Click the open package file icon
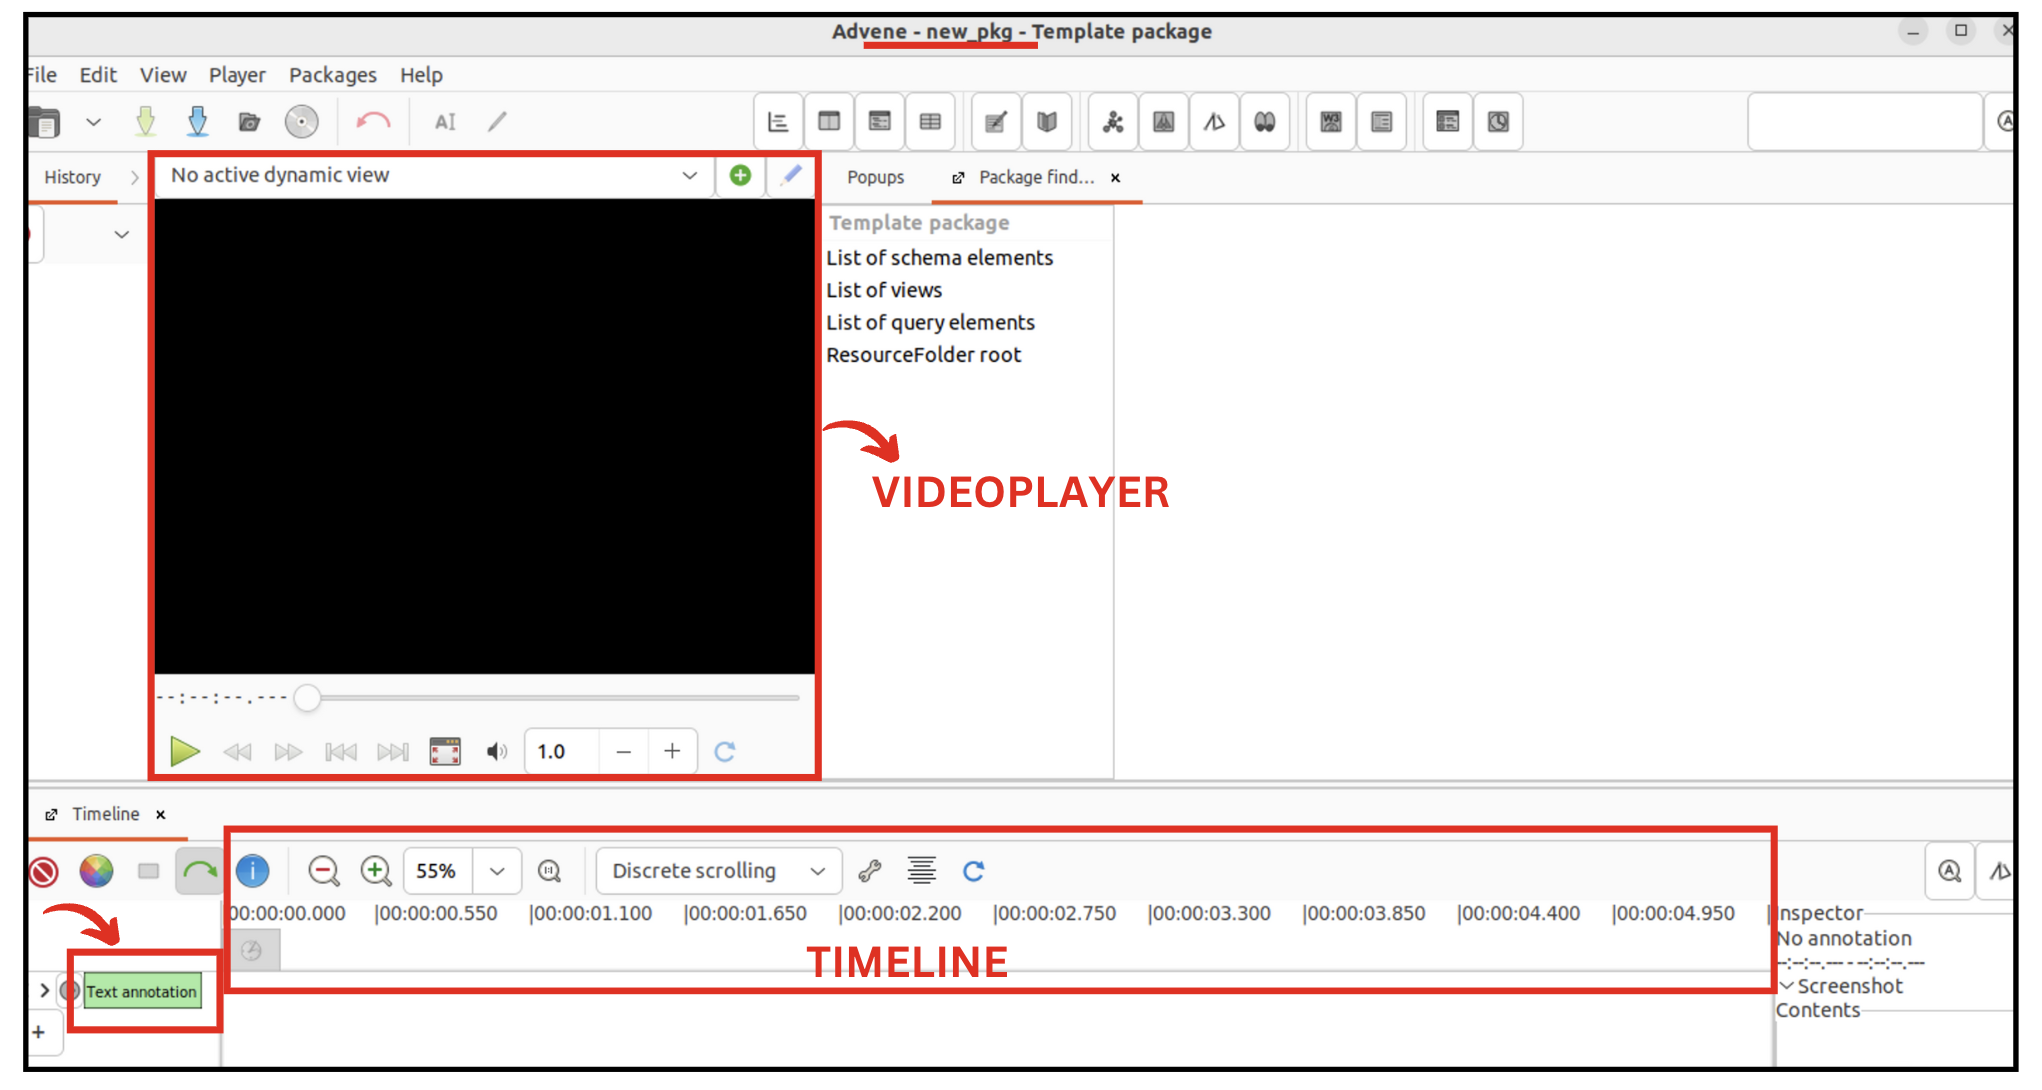This screenshot has width=2042, height=1090. 44,122
